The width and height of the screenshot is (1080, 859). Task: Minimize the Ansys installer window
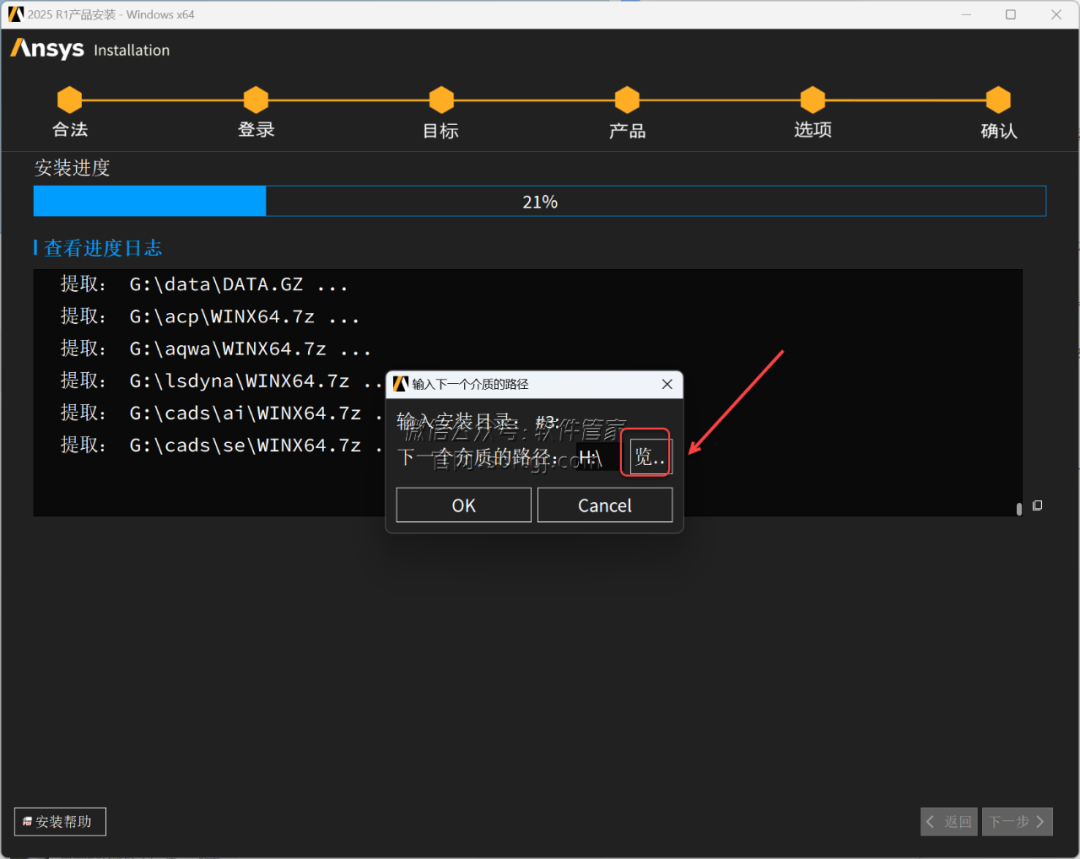click(x=966, y=14)
